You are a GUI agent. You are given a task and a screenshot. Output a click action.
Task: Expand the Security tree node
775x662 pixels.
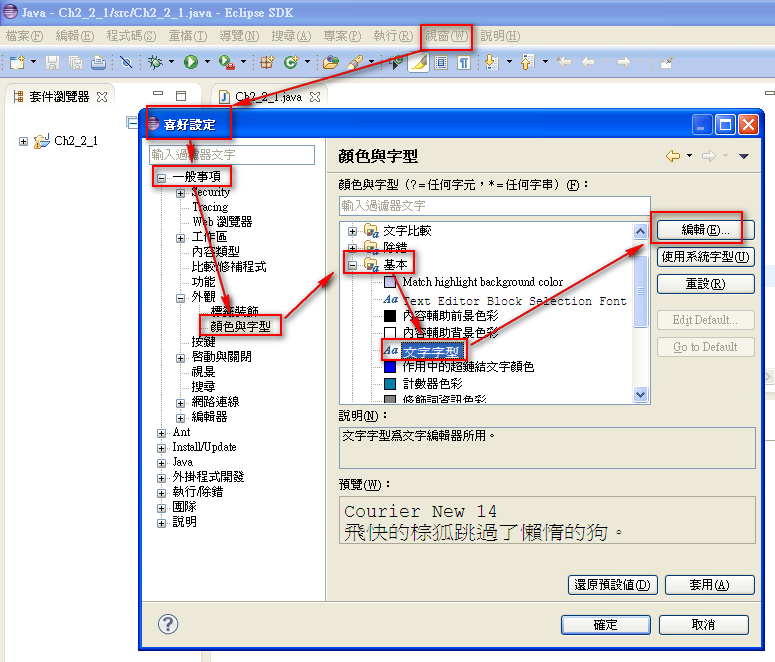point(180,193)
